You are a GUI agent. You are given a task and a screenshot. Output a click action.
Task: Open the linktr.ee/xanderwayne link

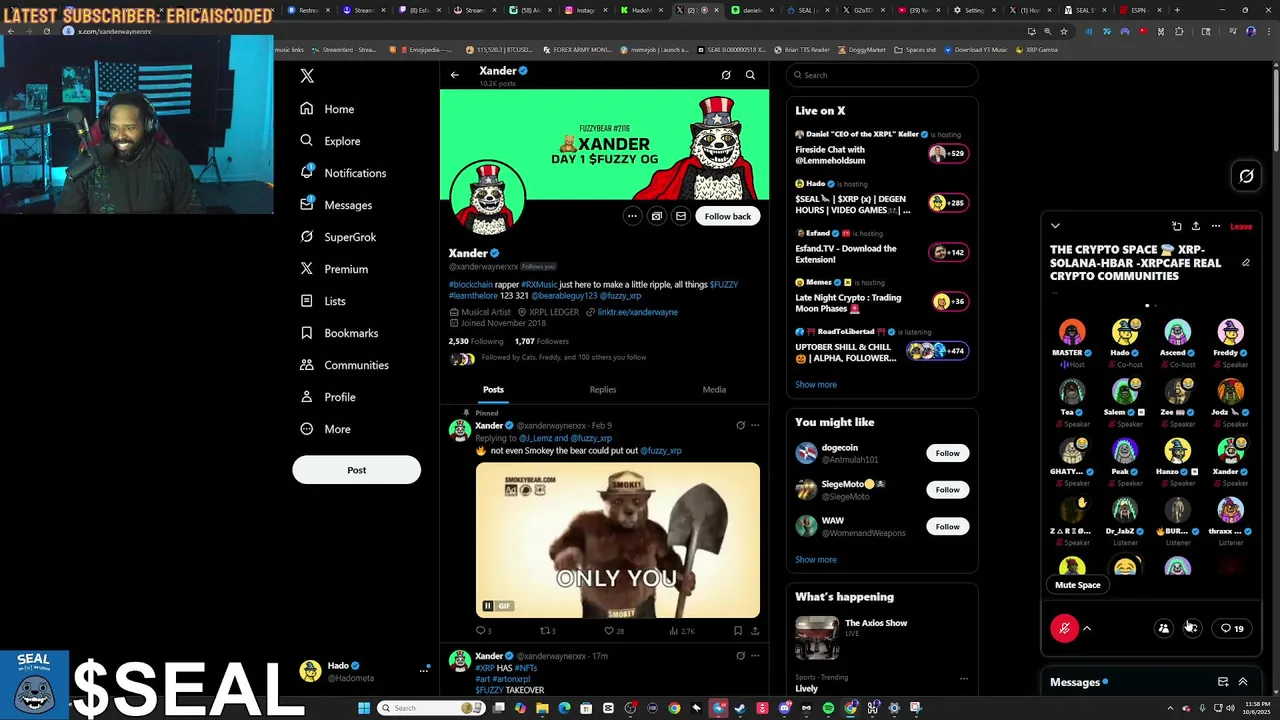(637, 312)
